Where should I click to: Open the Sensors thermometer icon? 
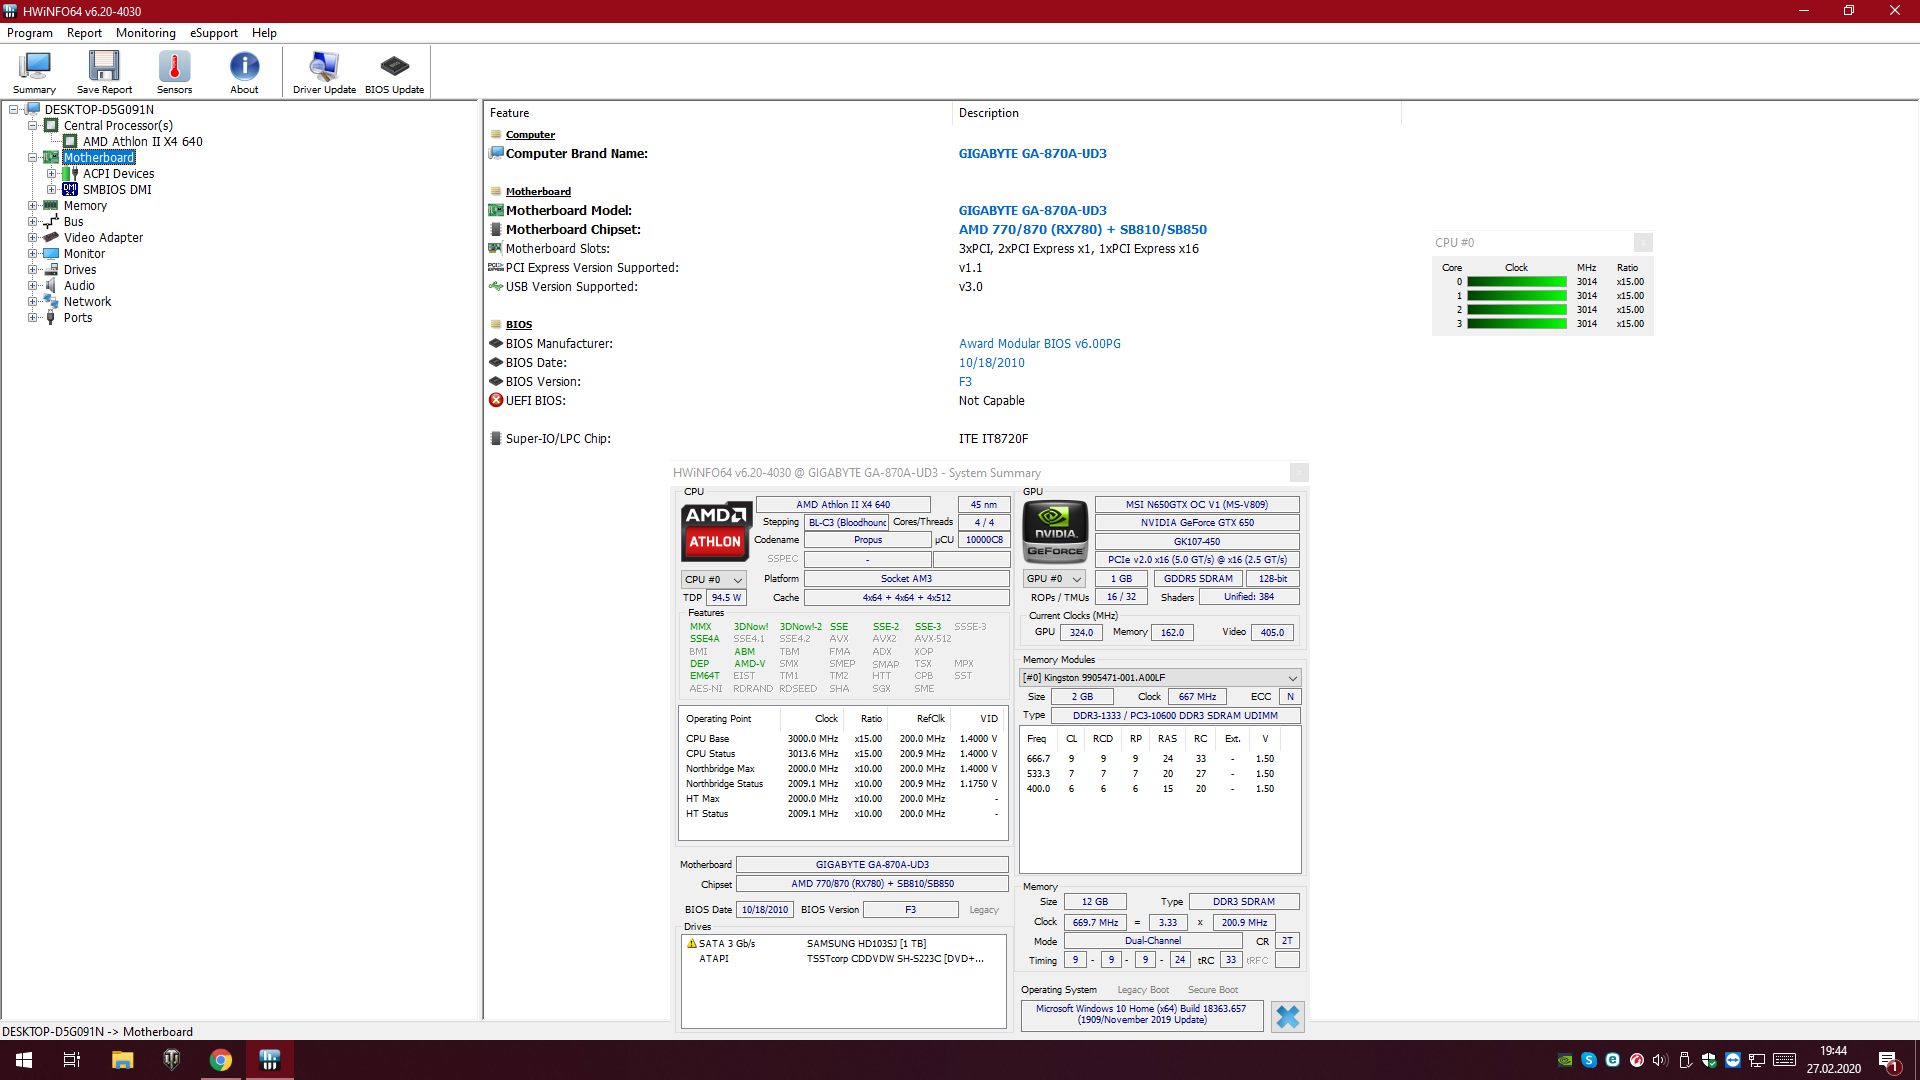pyautogui.click(x=174, y=72)
